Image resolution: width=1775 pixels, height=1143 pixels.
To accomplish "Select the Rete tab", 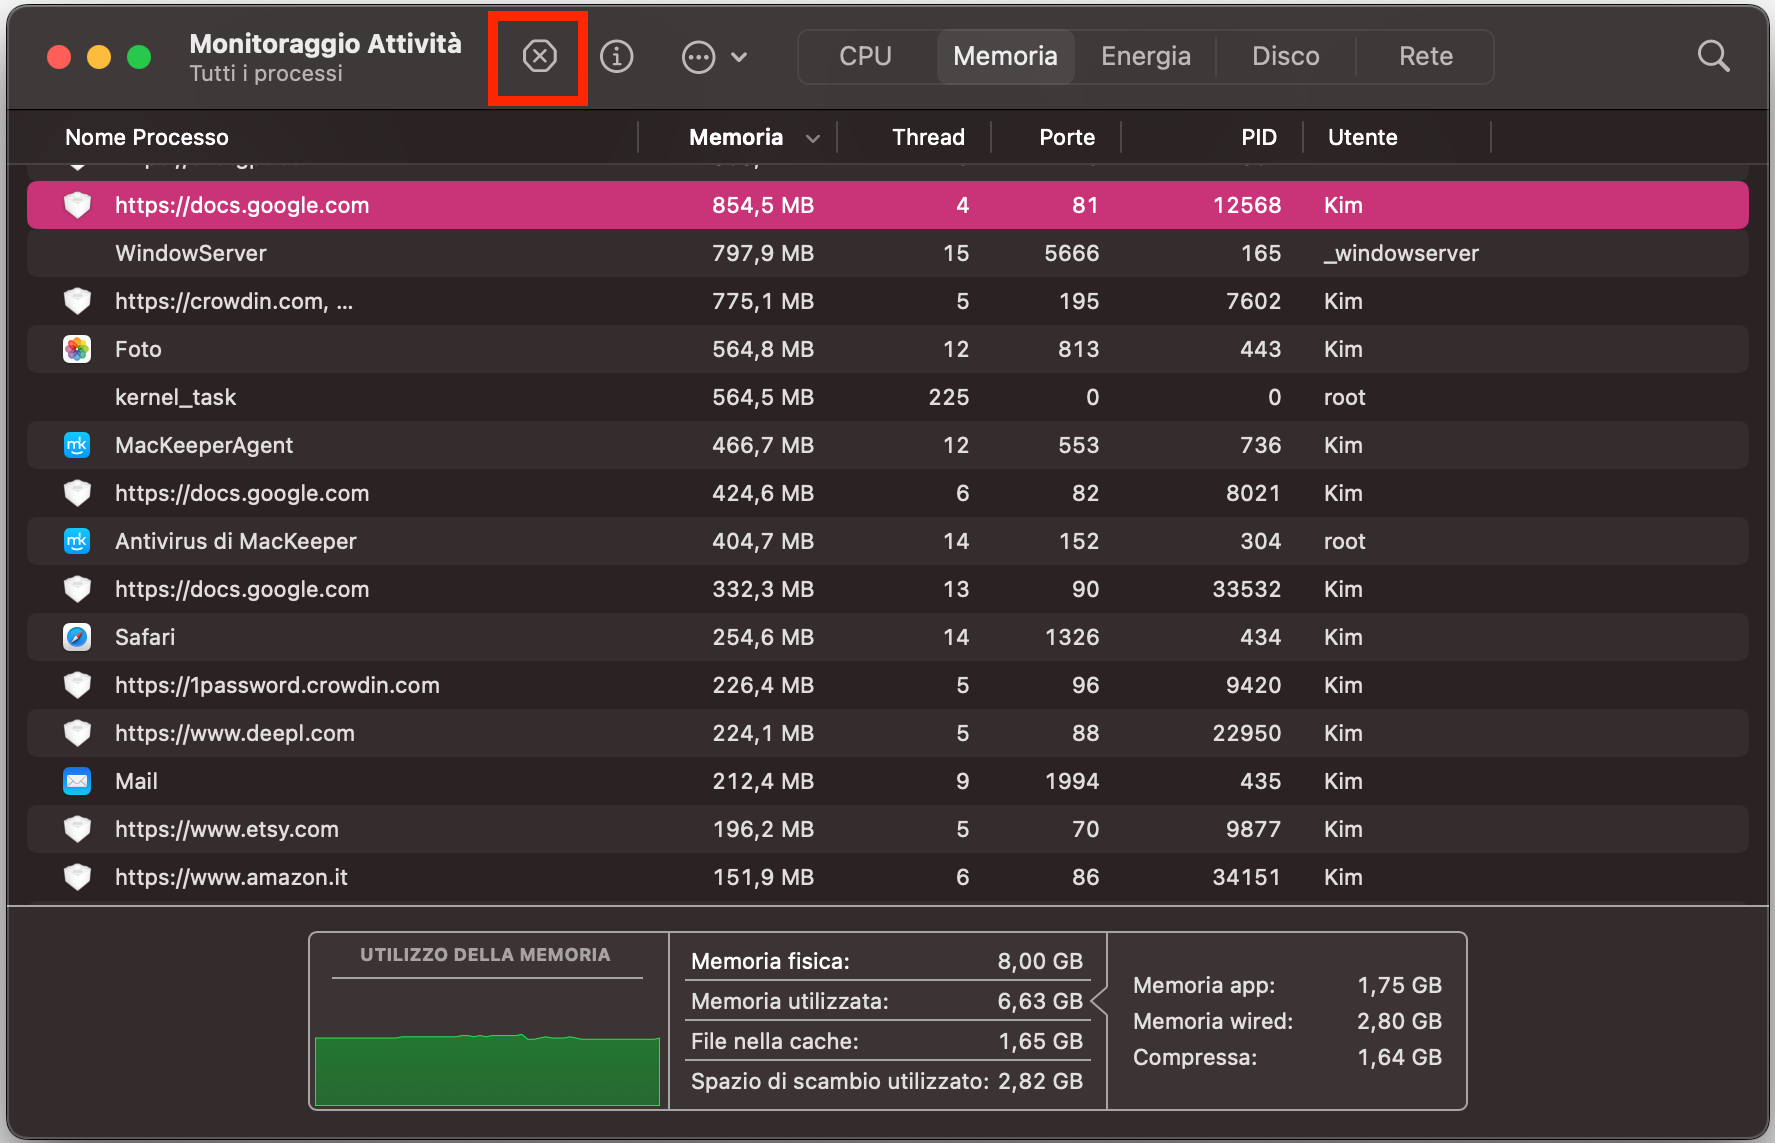I will point(1425,57).
